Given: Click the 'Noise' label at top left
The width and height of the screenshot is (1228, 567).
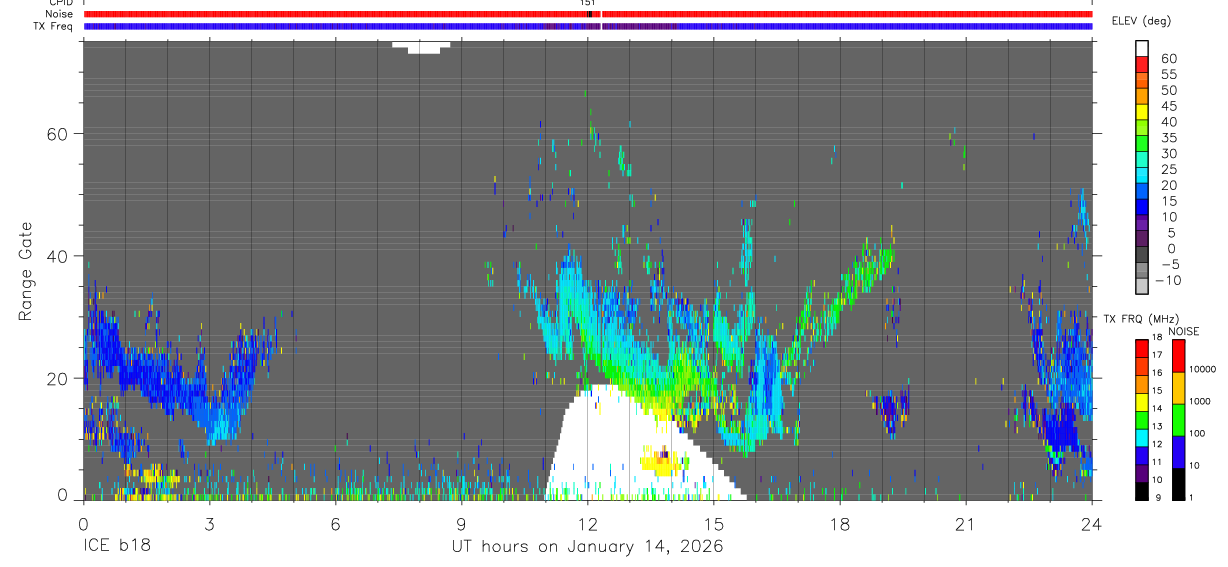Looking at the screenshot, I should coord(59,14).
